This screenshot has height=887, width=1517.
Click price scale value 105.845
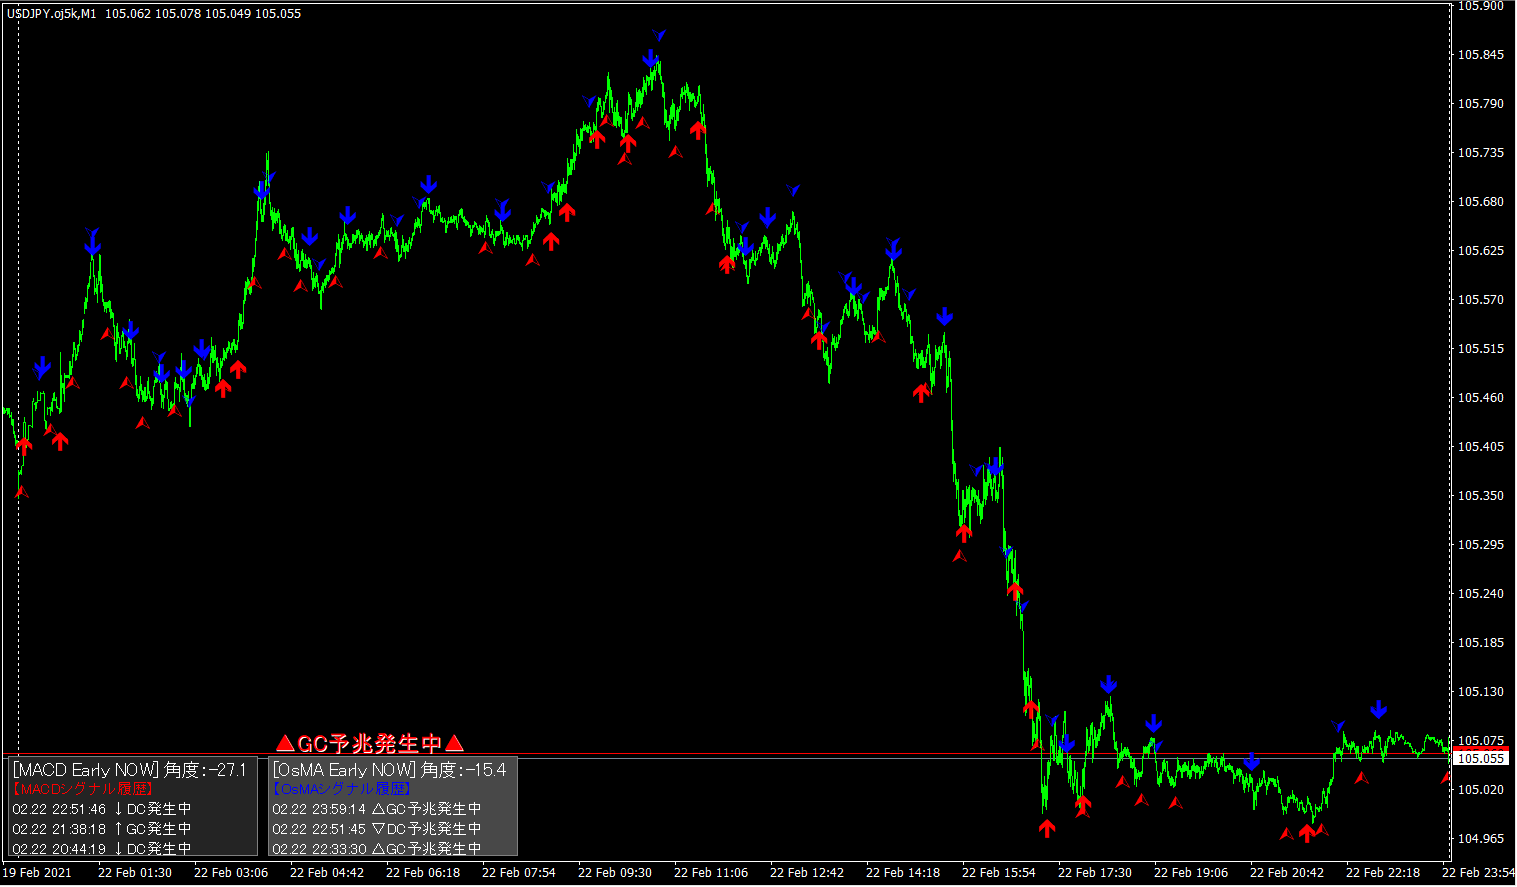[1481, 55]
